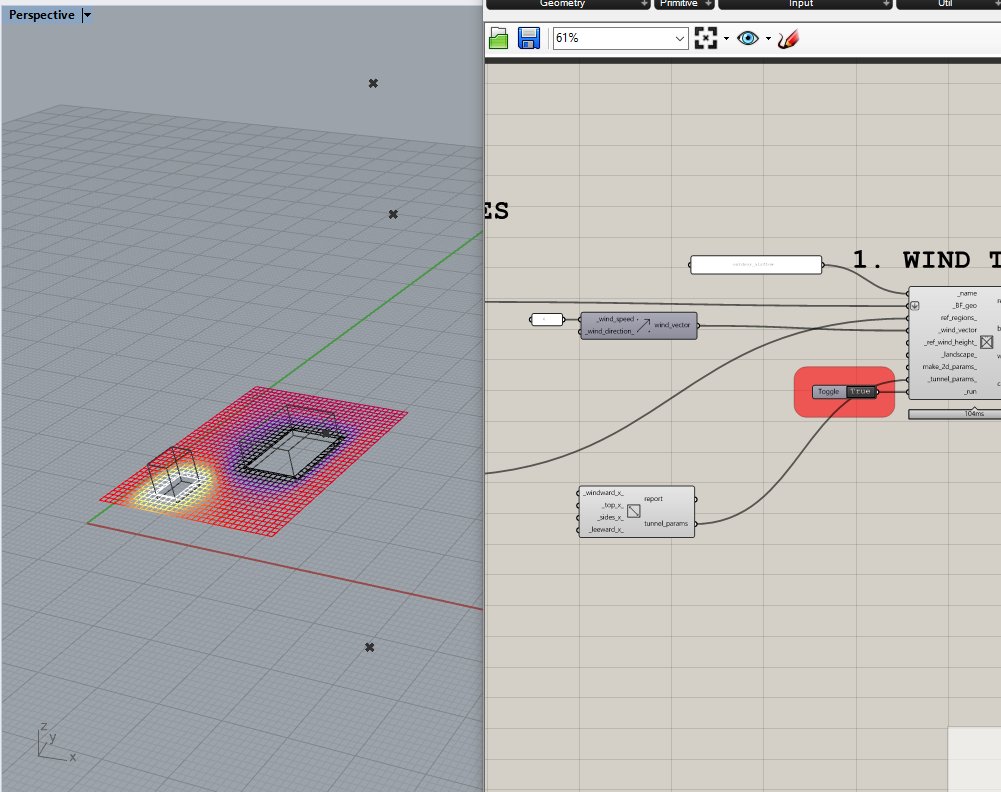This screenshot has height=792, width=1001.
Task: Select the name text panel above wind vector
Action: pyautogui.click(x=756, y=264)
